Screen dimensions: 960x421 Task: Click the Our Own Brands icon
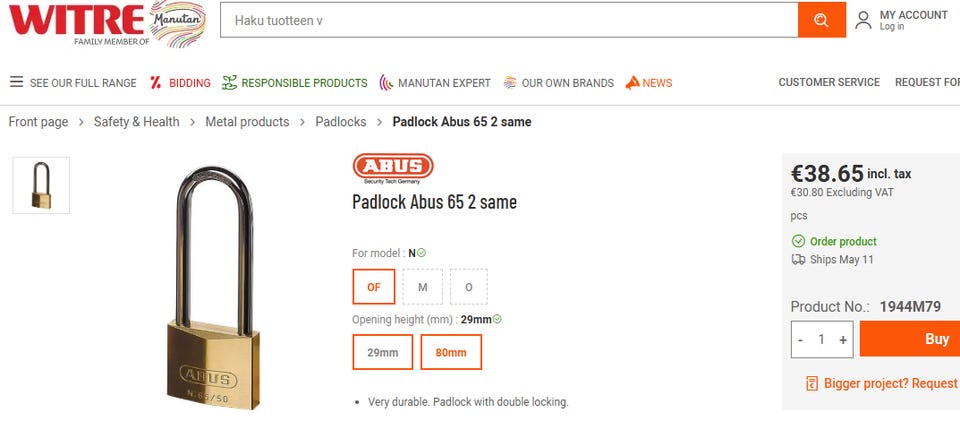coord(510,83)
